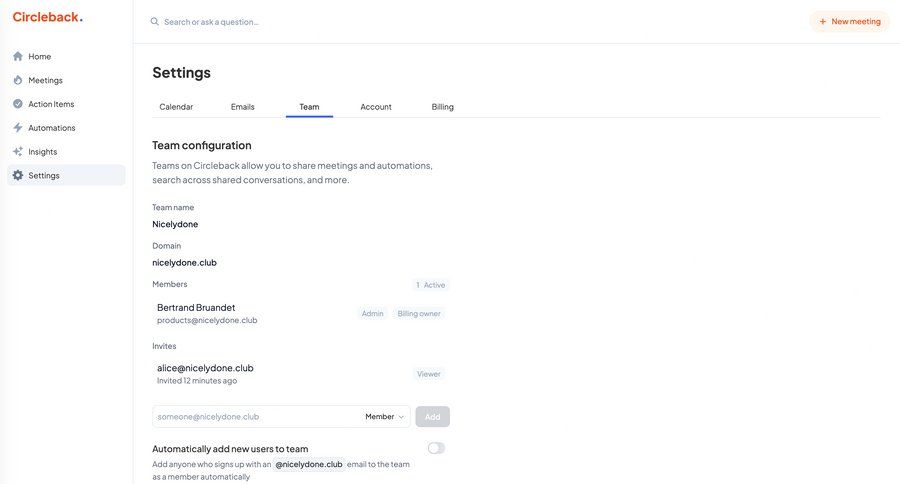
Task: Open Insights using the sparkle icon
Action: pos(18,152)
